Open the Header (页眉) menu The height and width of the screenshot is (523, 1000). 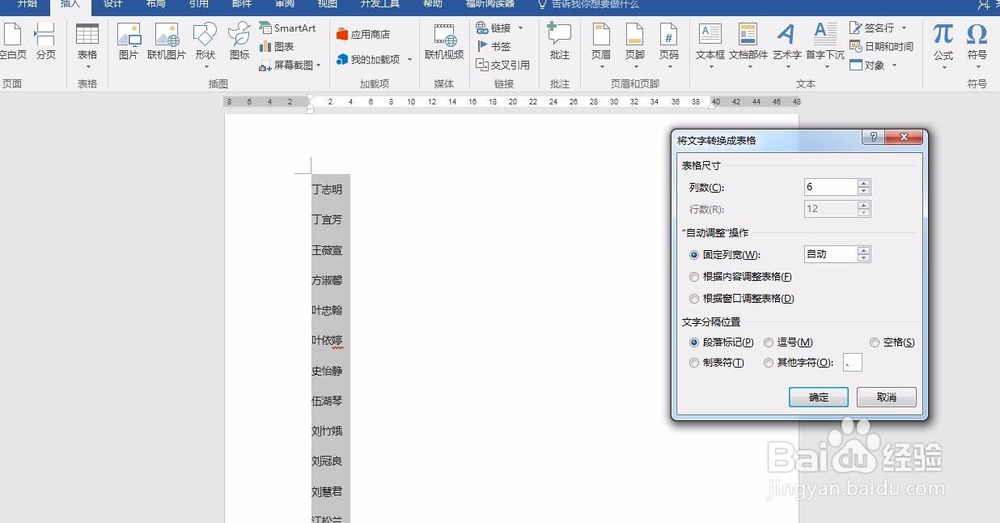601,45
